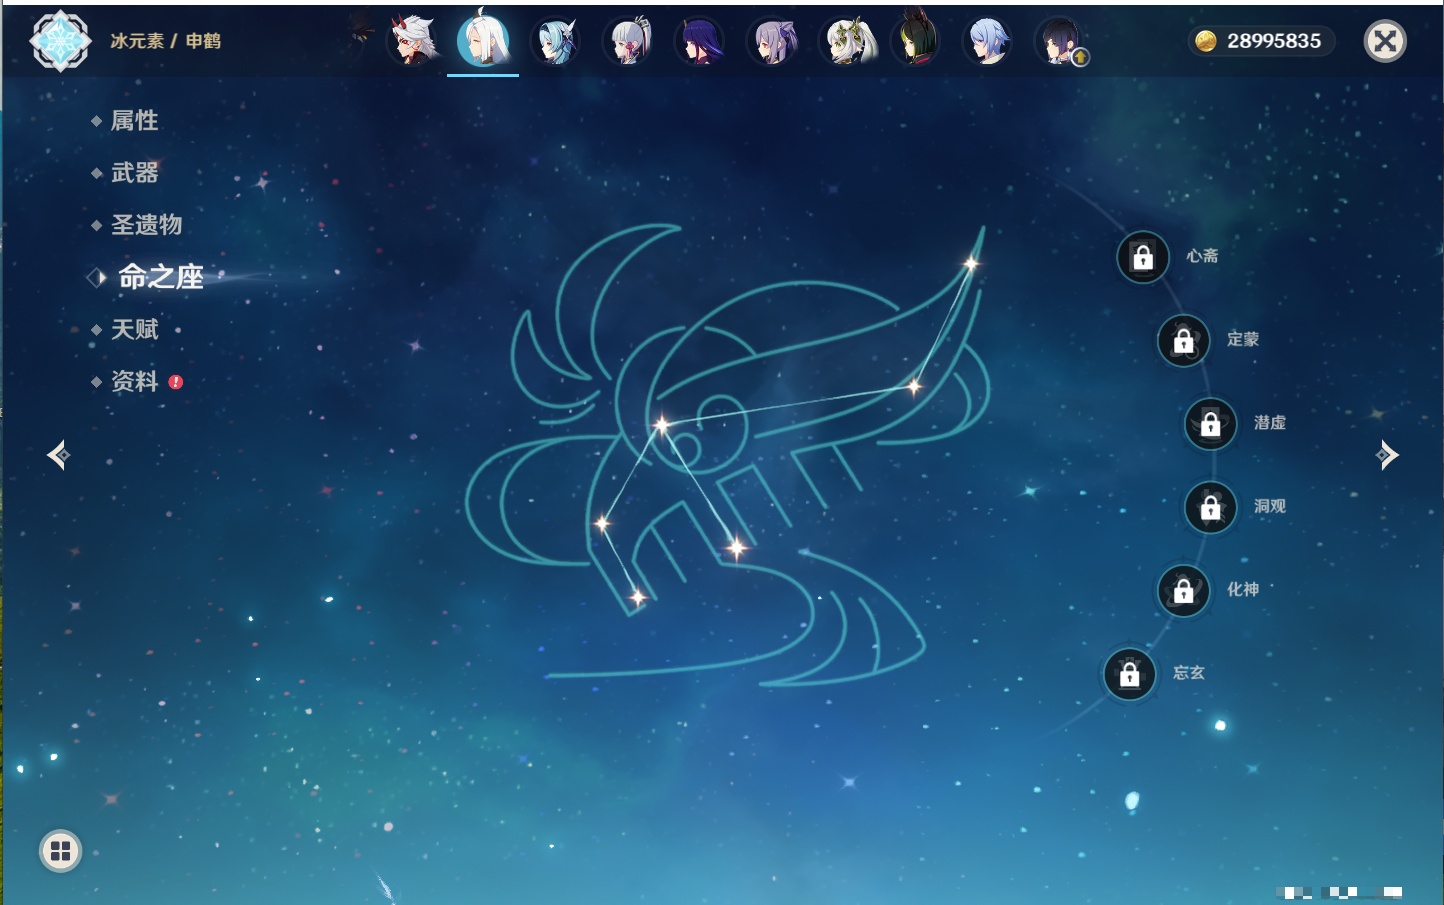Click the 冰元素 / 申鹤 title text
The width and height of the screenshot is (1444, 905).
pos(165,41)
